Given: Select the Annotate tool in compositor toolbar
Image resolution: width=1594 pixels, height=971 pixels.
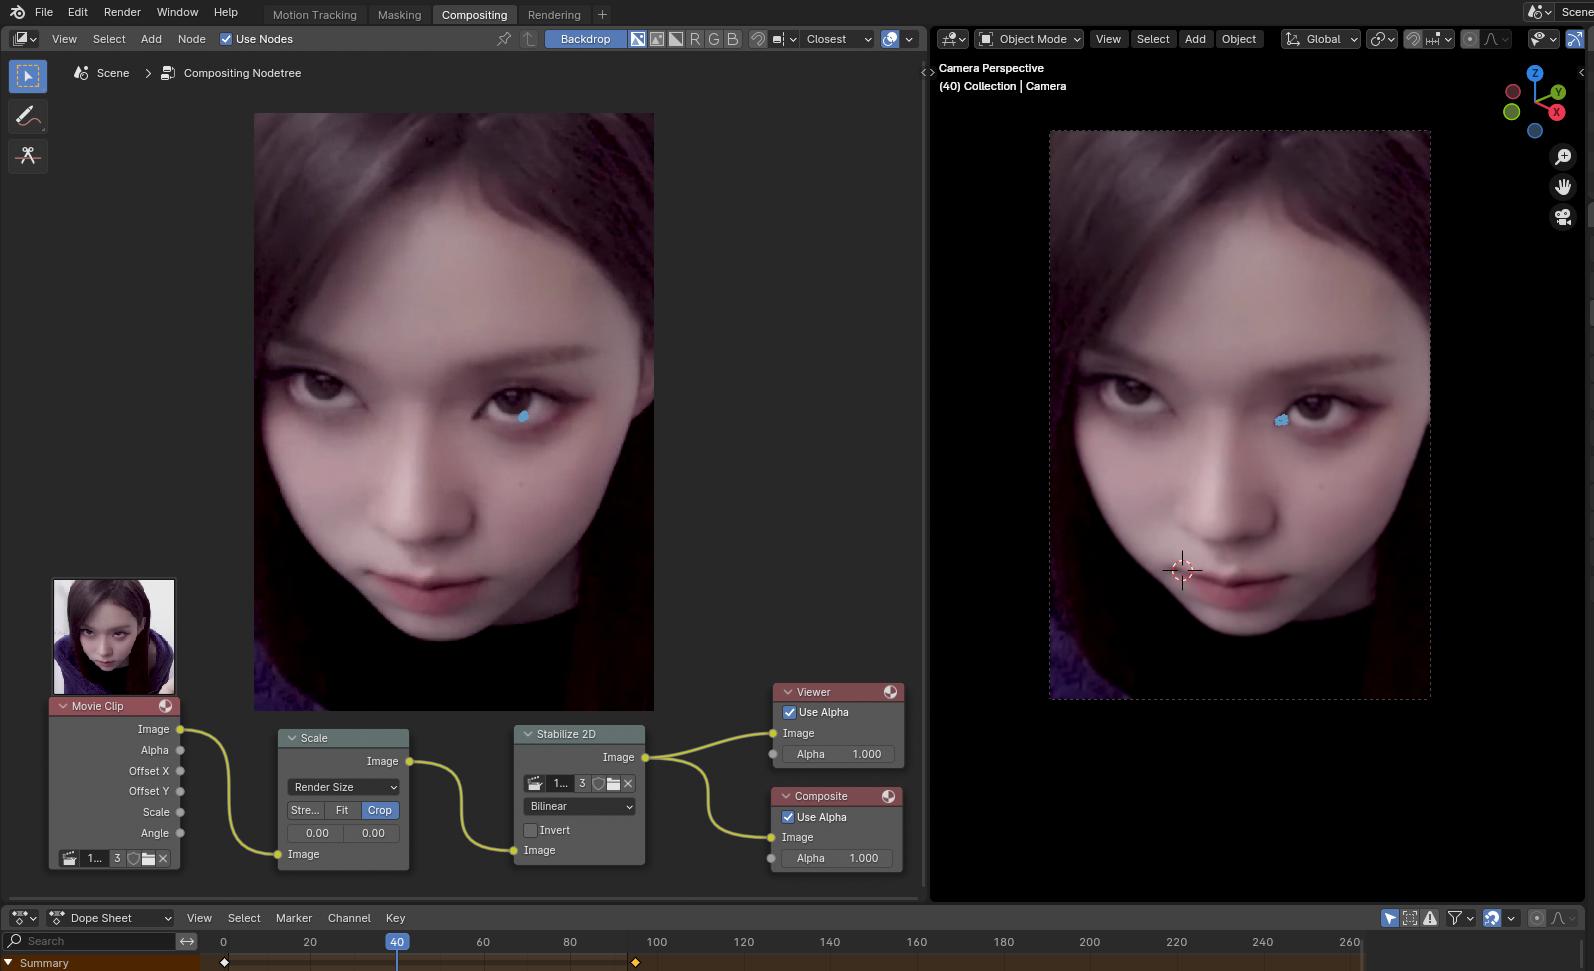Looking at the screenshot, I should (x=28, y=116).
